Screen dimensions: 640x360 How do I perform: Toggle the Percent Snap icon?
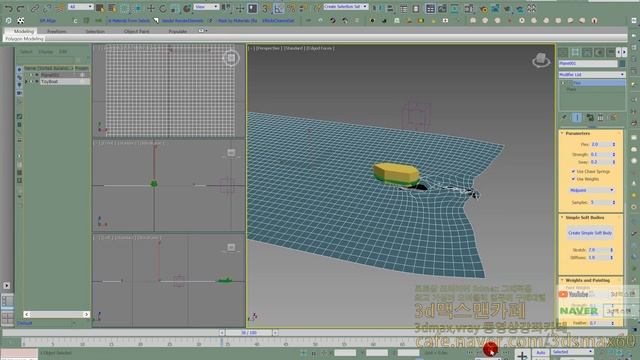[x=291, y=8]
